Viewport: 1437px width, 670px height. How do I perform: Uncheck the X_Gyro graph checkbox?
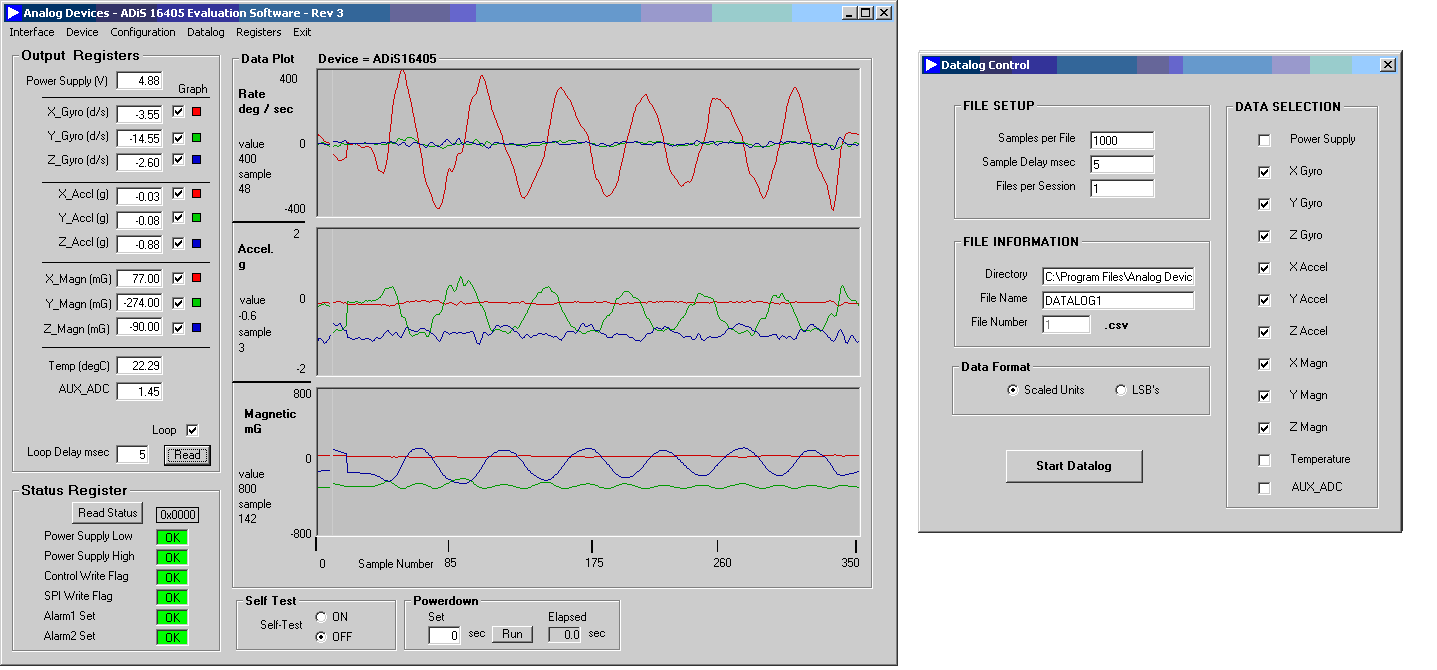[178, 112]
